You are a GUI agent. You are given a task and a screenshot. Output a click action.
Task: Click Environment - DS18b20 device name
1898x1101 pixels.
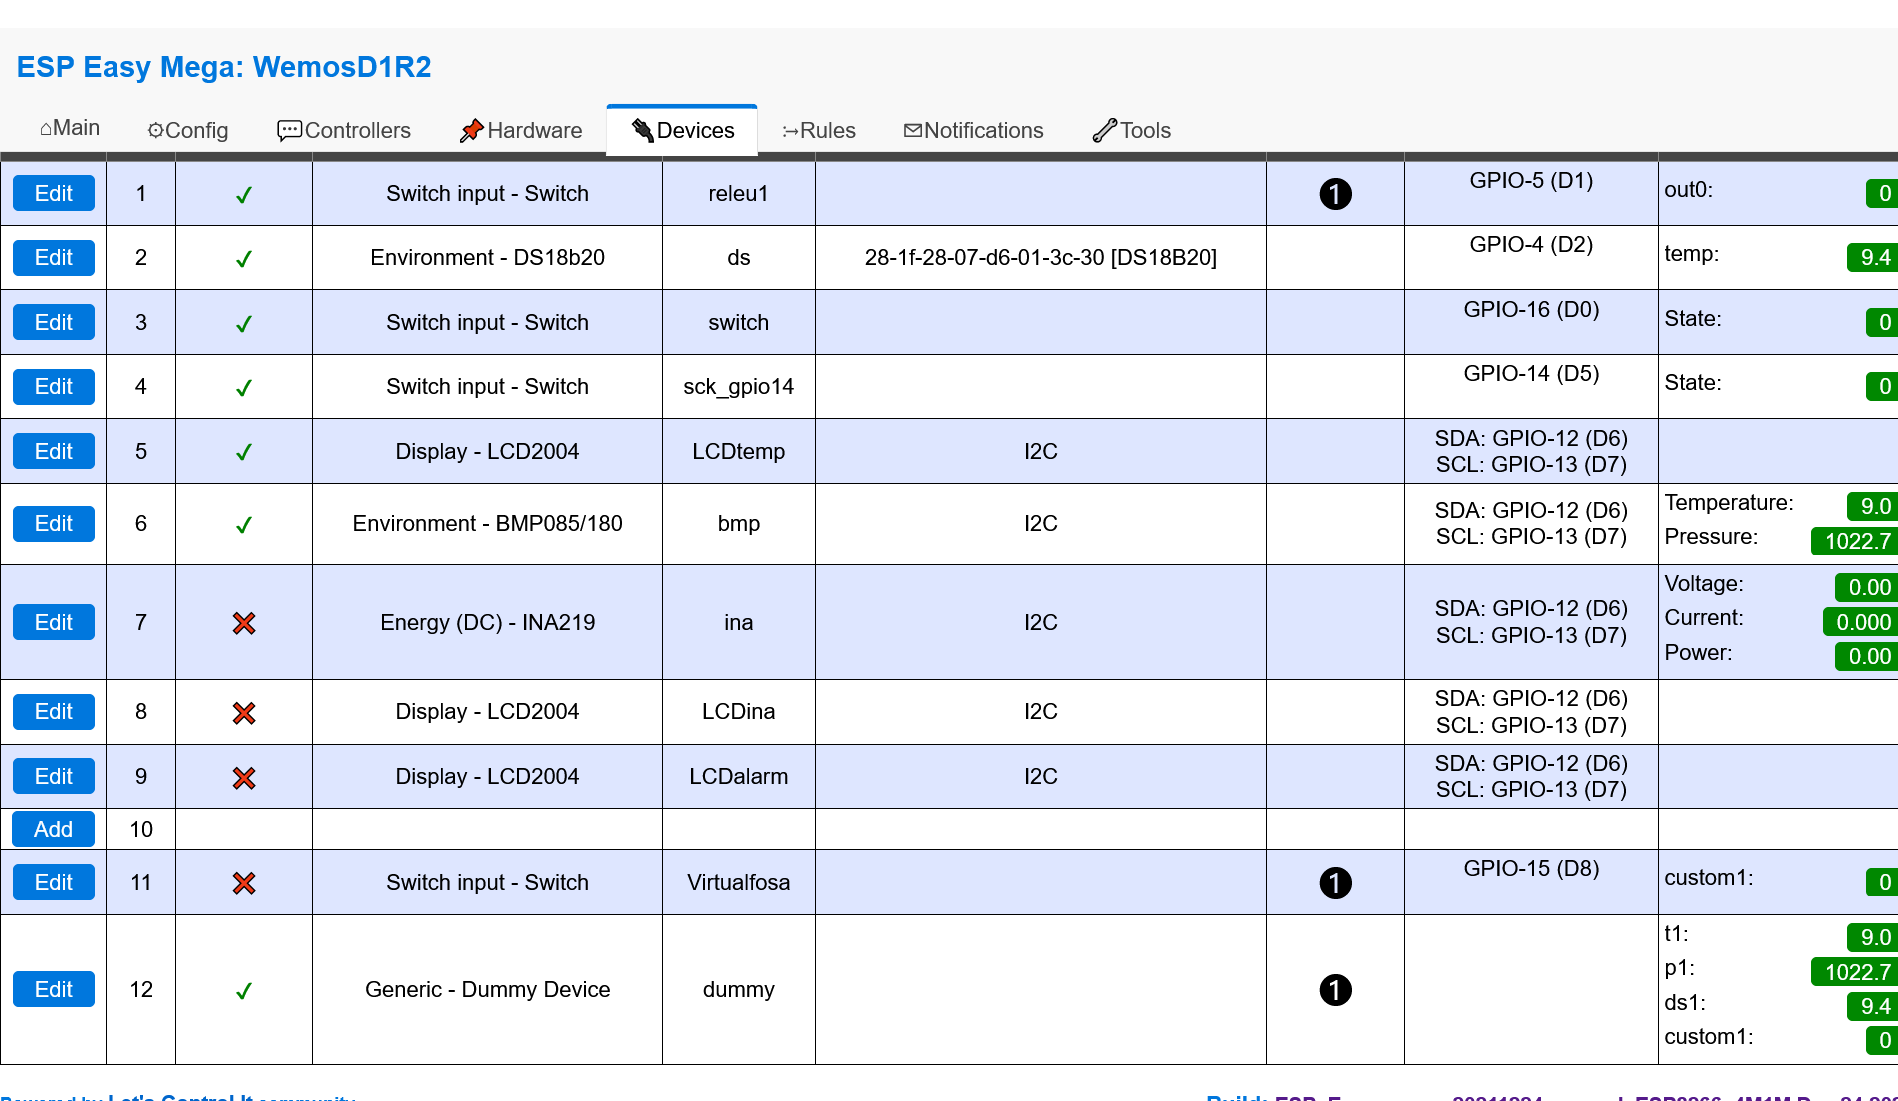point(487,257)
